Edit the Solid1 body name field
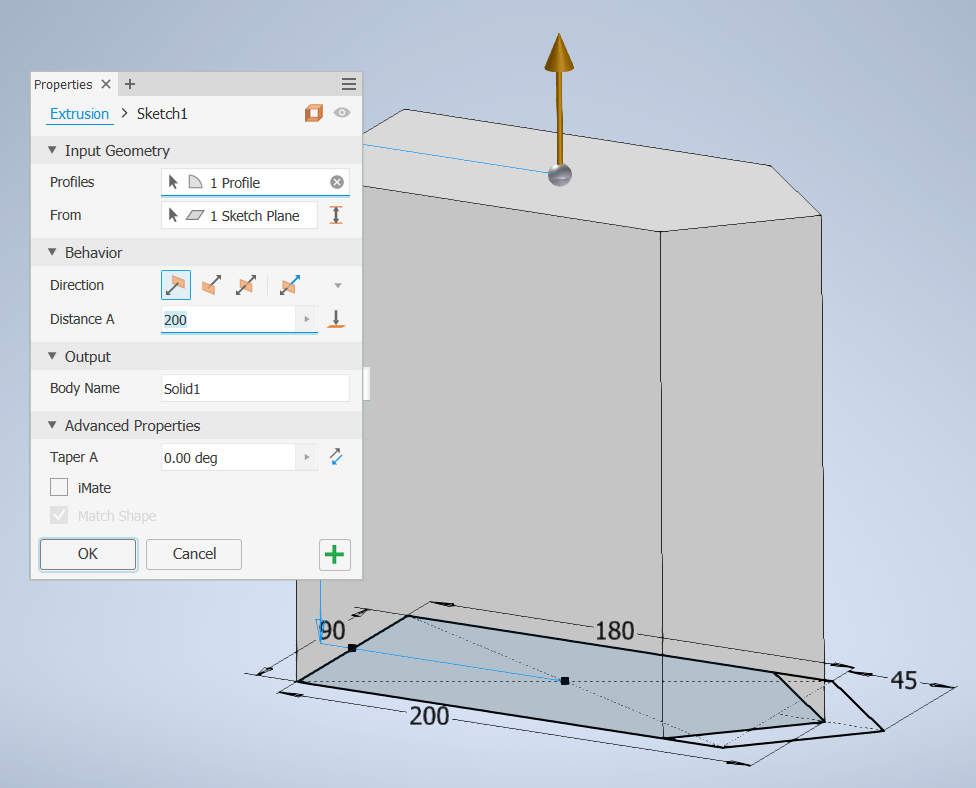The width and height of the screenshot is (976, 788). [x=255, y=388]
